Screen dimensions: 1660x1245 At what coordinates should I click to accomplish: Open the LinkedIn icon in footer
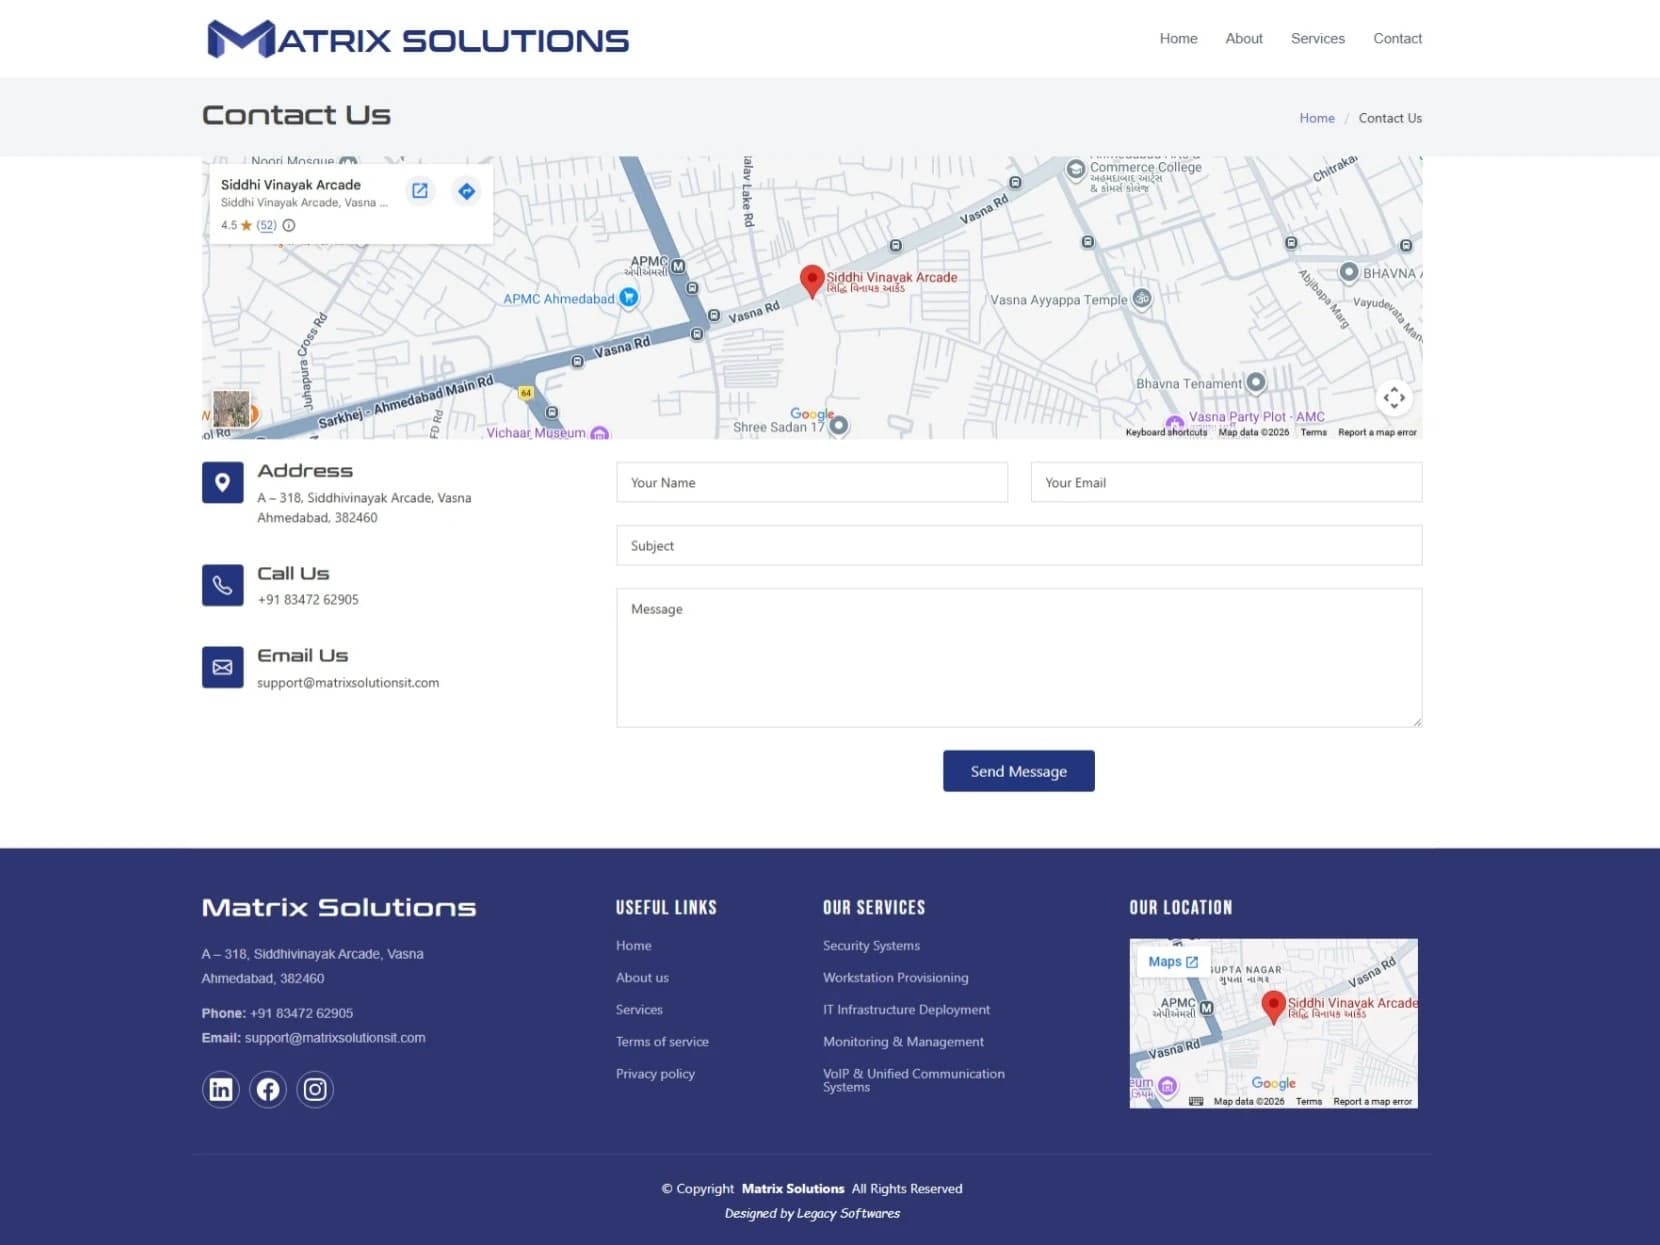(x=221, y=1089)
